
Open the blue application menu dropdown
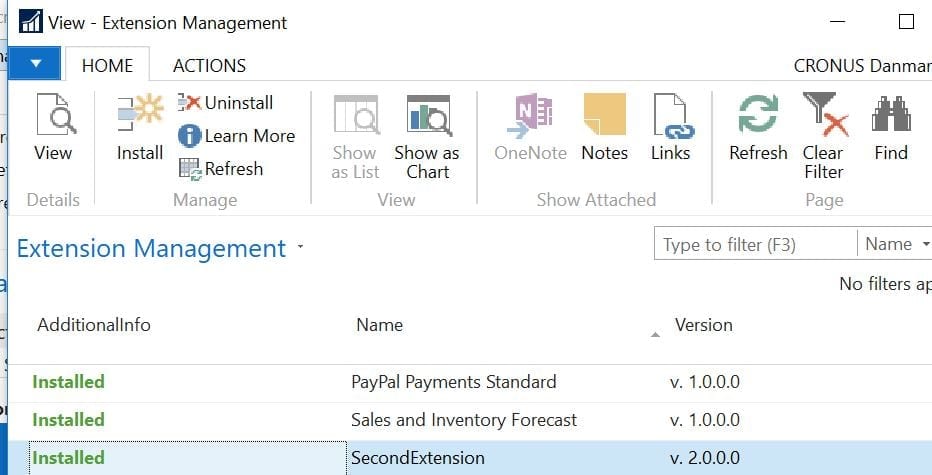tap(36, 63)
